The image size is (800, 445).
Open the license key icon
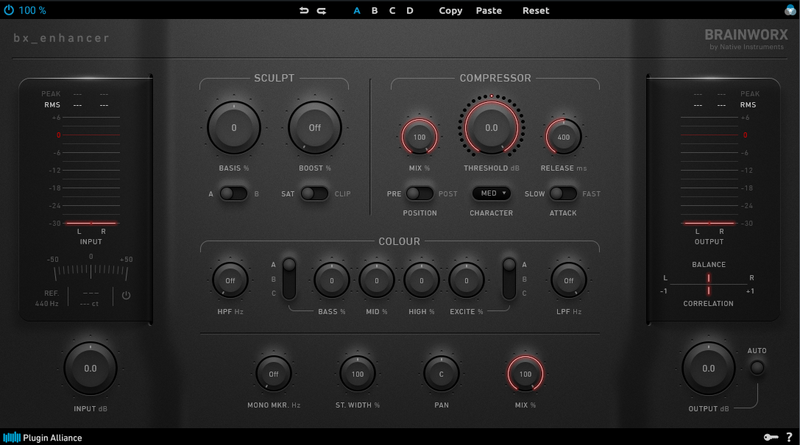771,437
